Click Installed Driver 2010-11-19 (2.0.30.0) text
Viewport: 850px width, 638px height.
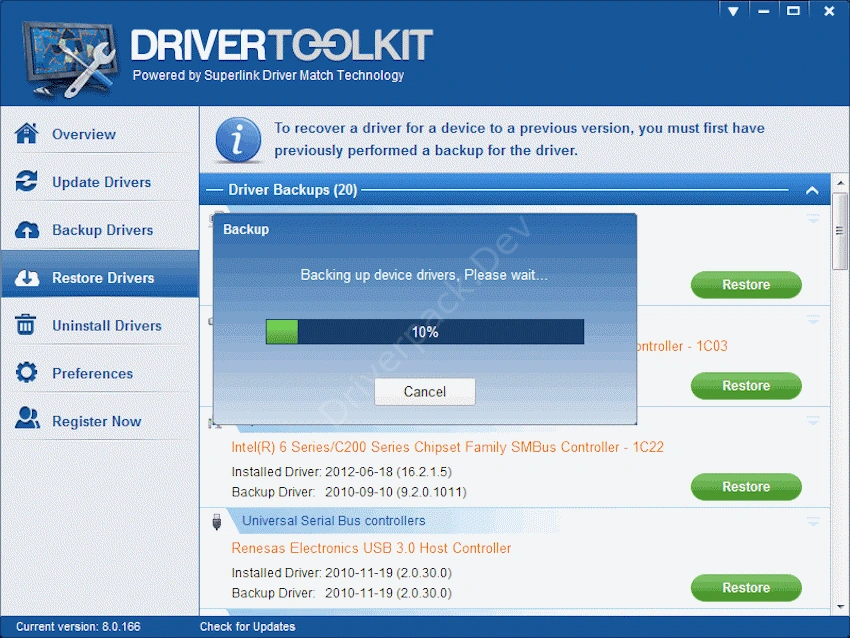[x=342, y=572]
